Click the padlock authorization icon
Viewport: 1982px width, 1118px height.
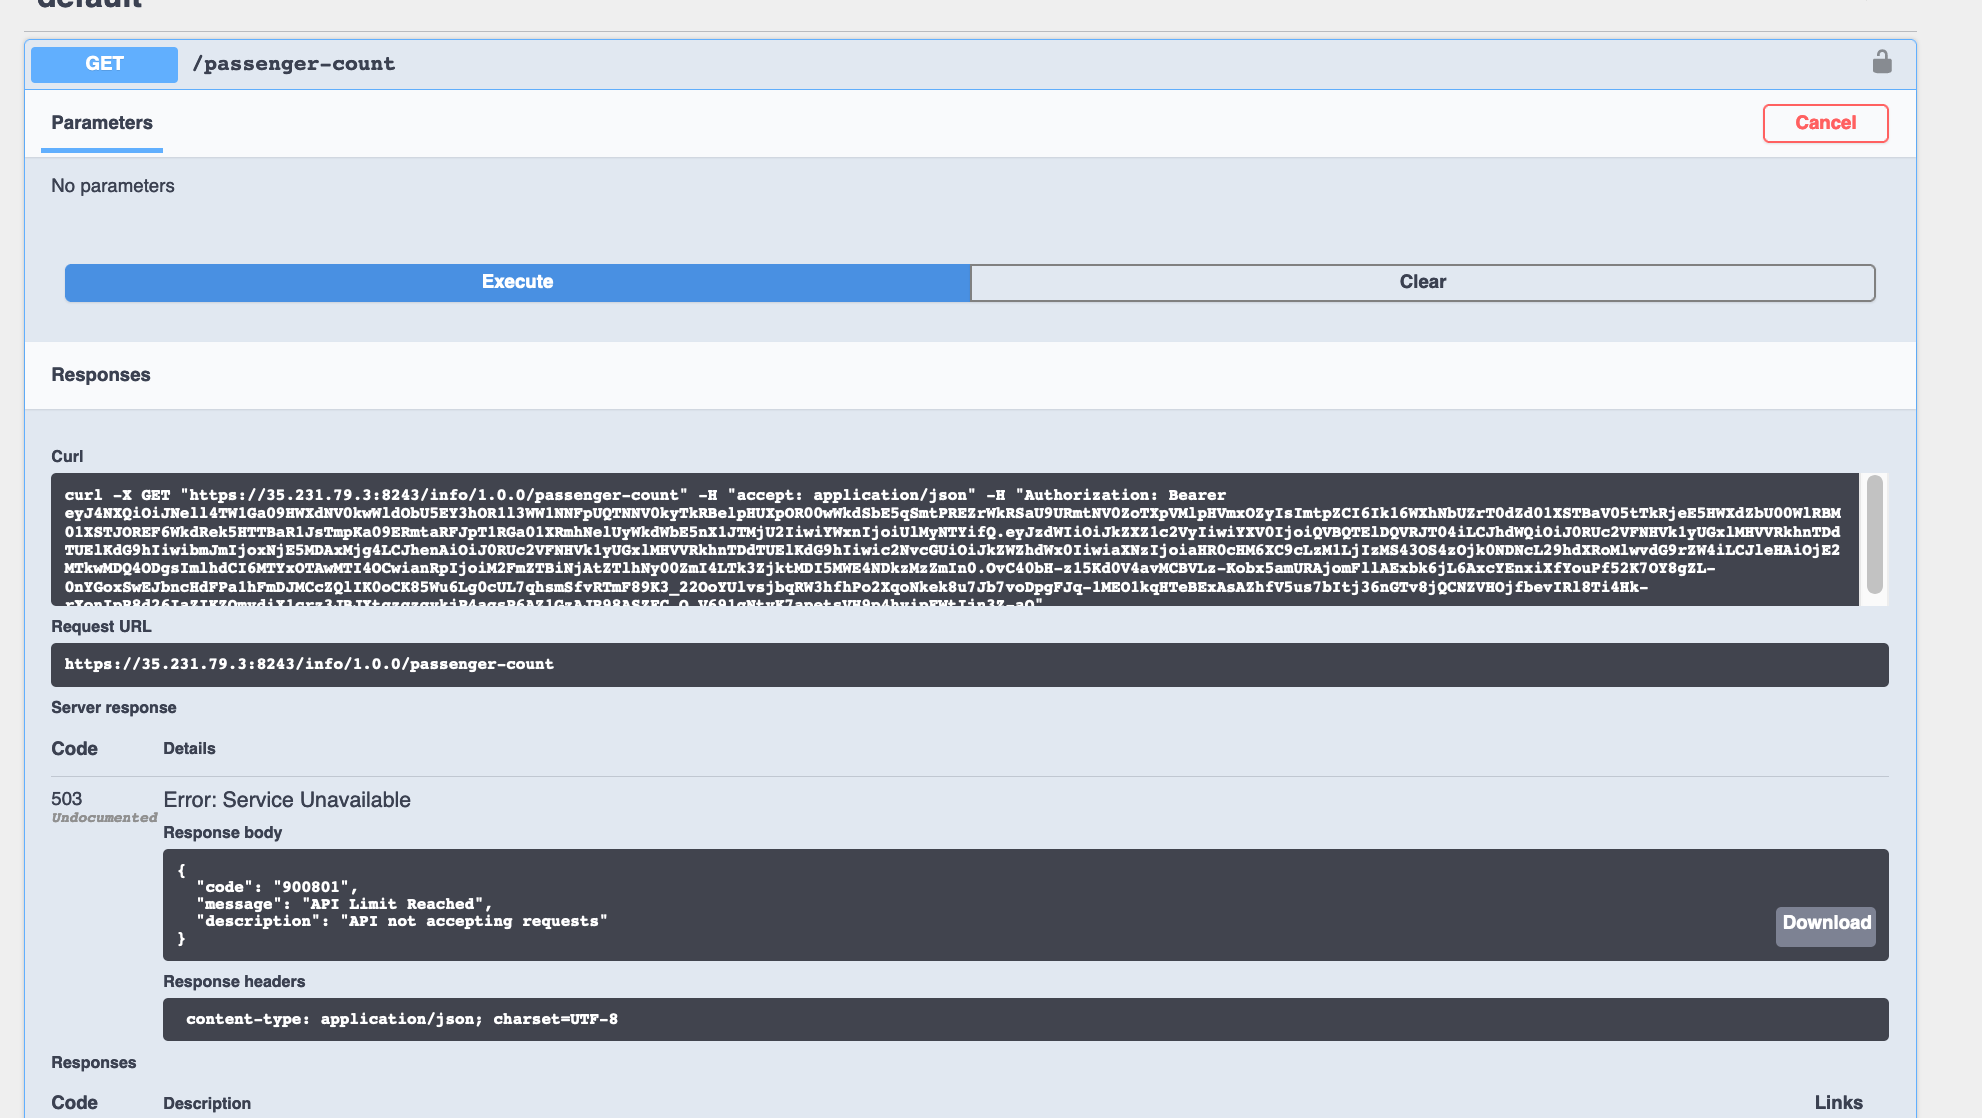coord(1883,62)
